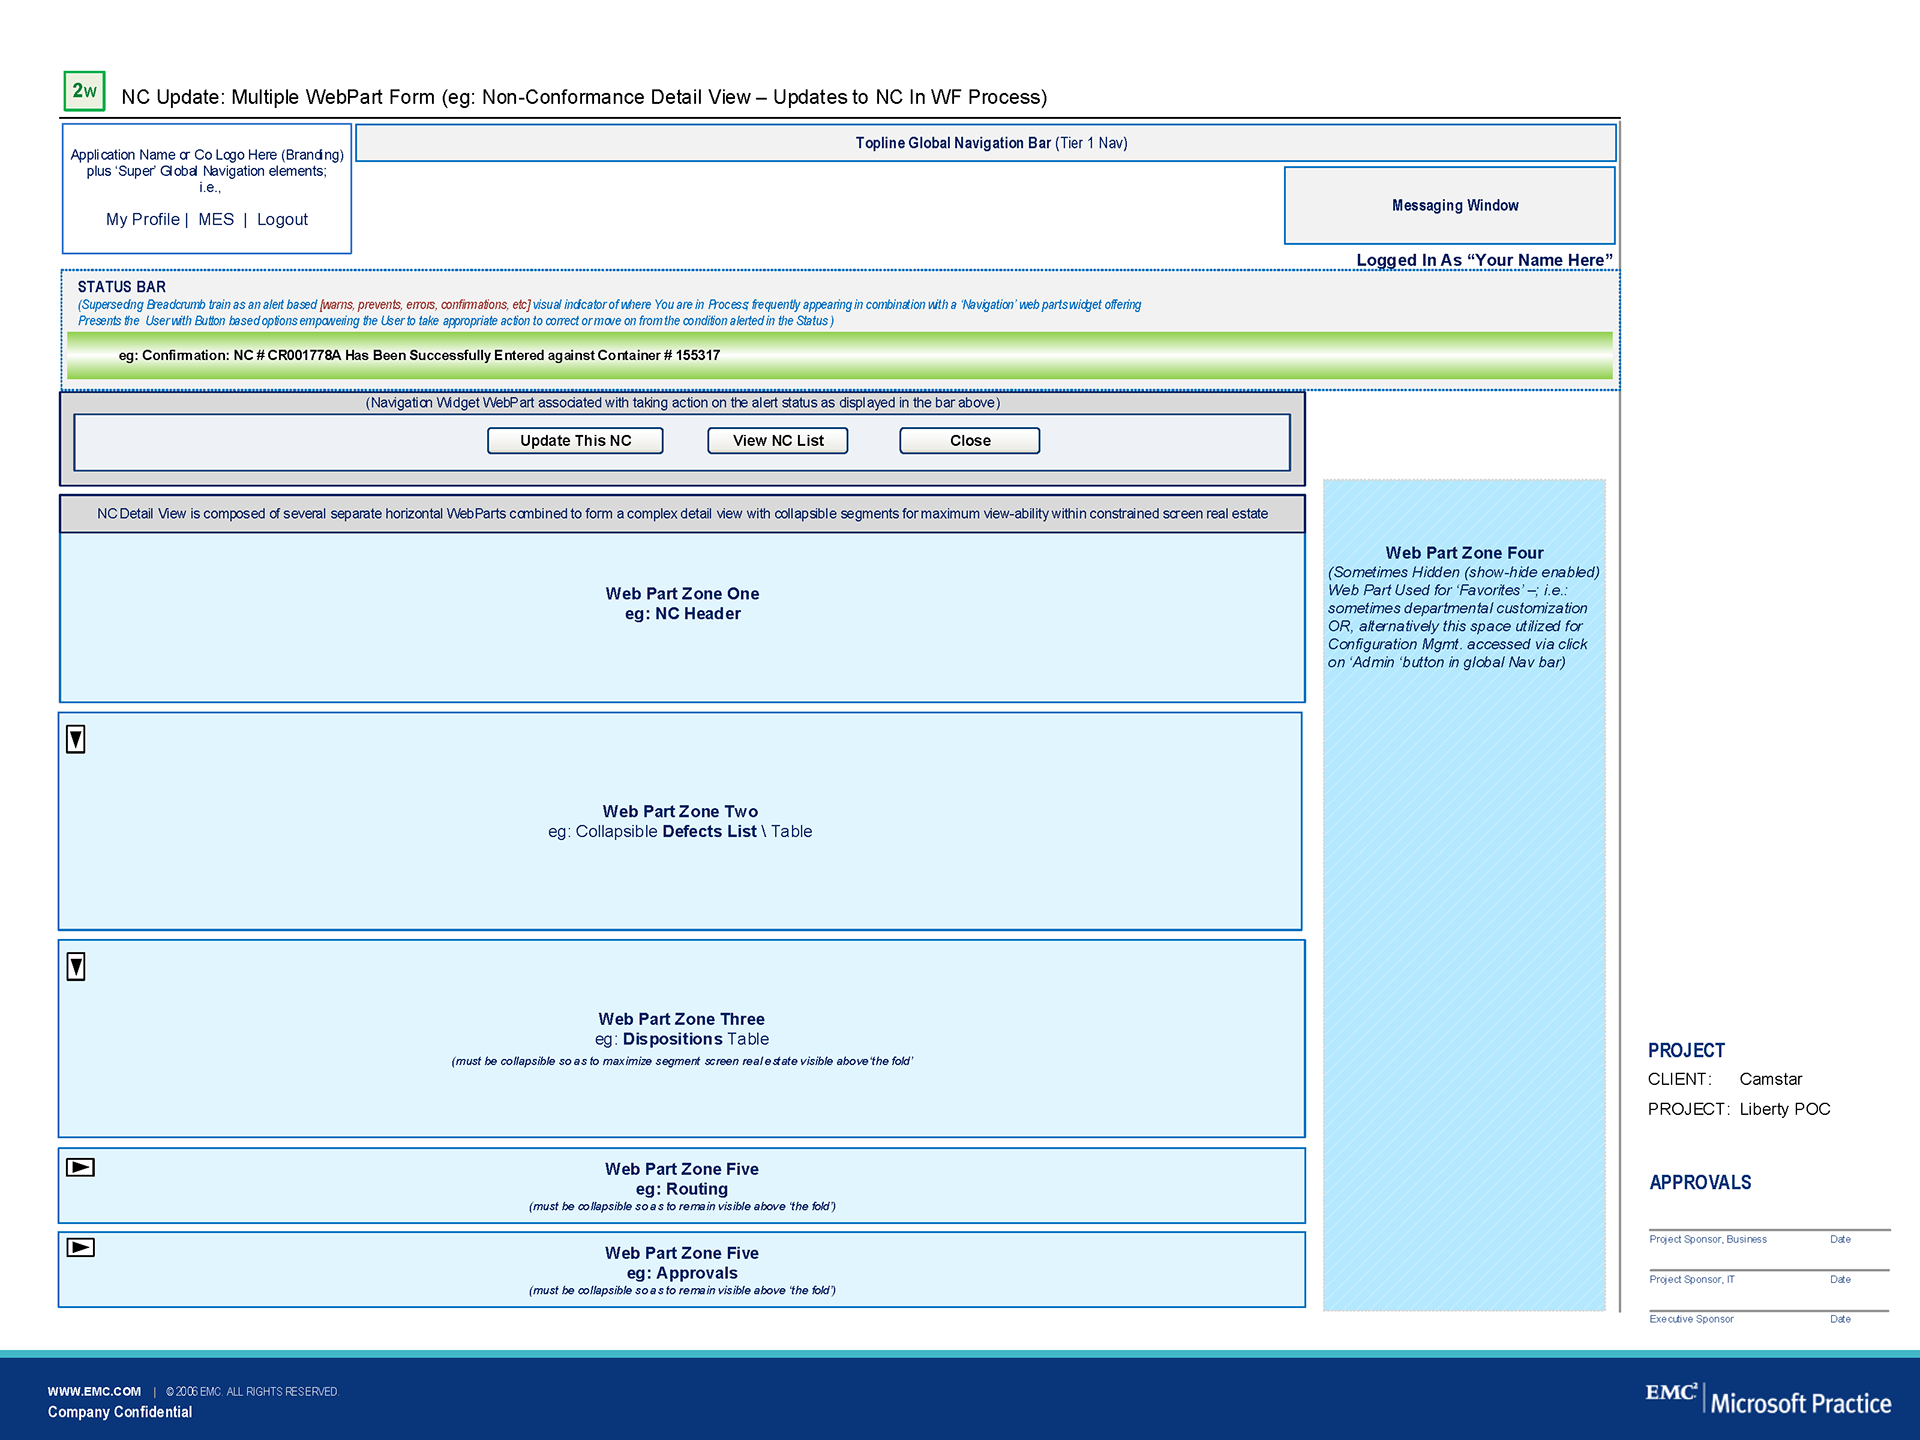Screen dimensions: 1920x1440
Task: Click the EMC Microsoft Practice logo
Action: pos(1767,1399)
